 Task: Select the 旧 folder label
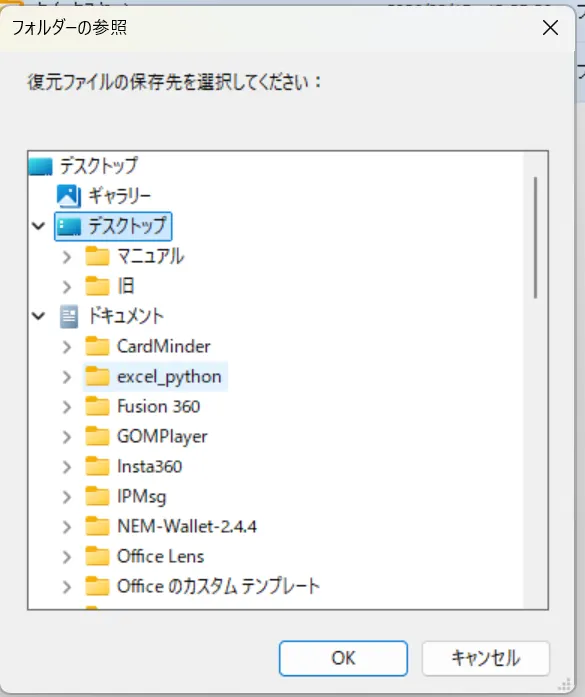coord(126,286)
